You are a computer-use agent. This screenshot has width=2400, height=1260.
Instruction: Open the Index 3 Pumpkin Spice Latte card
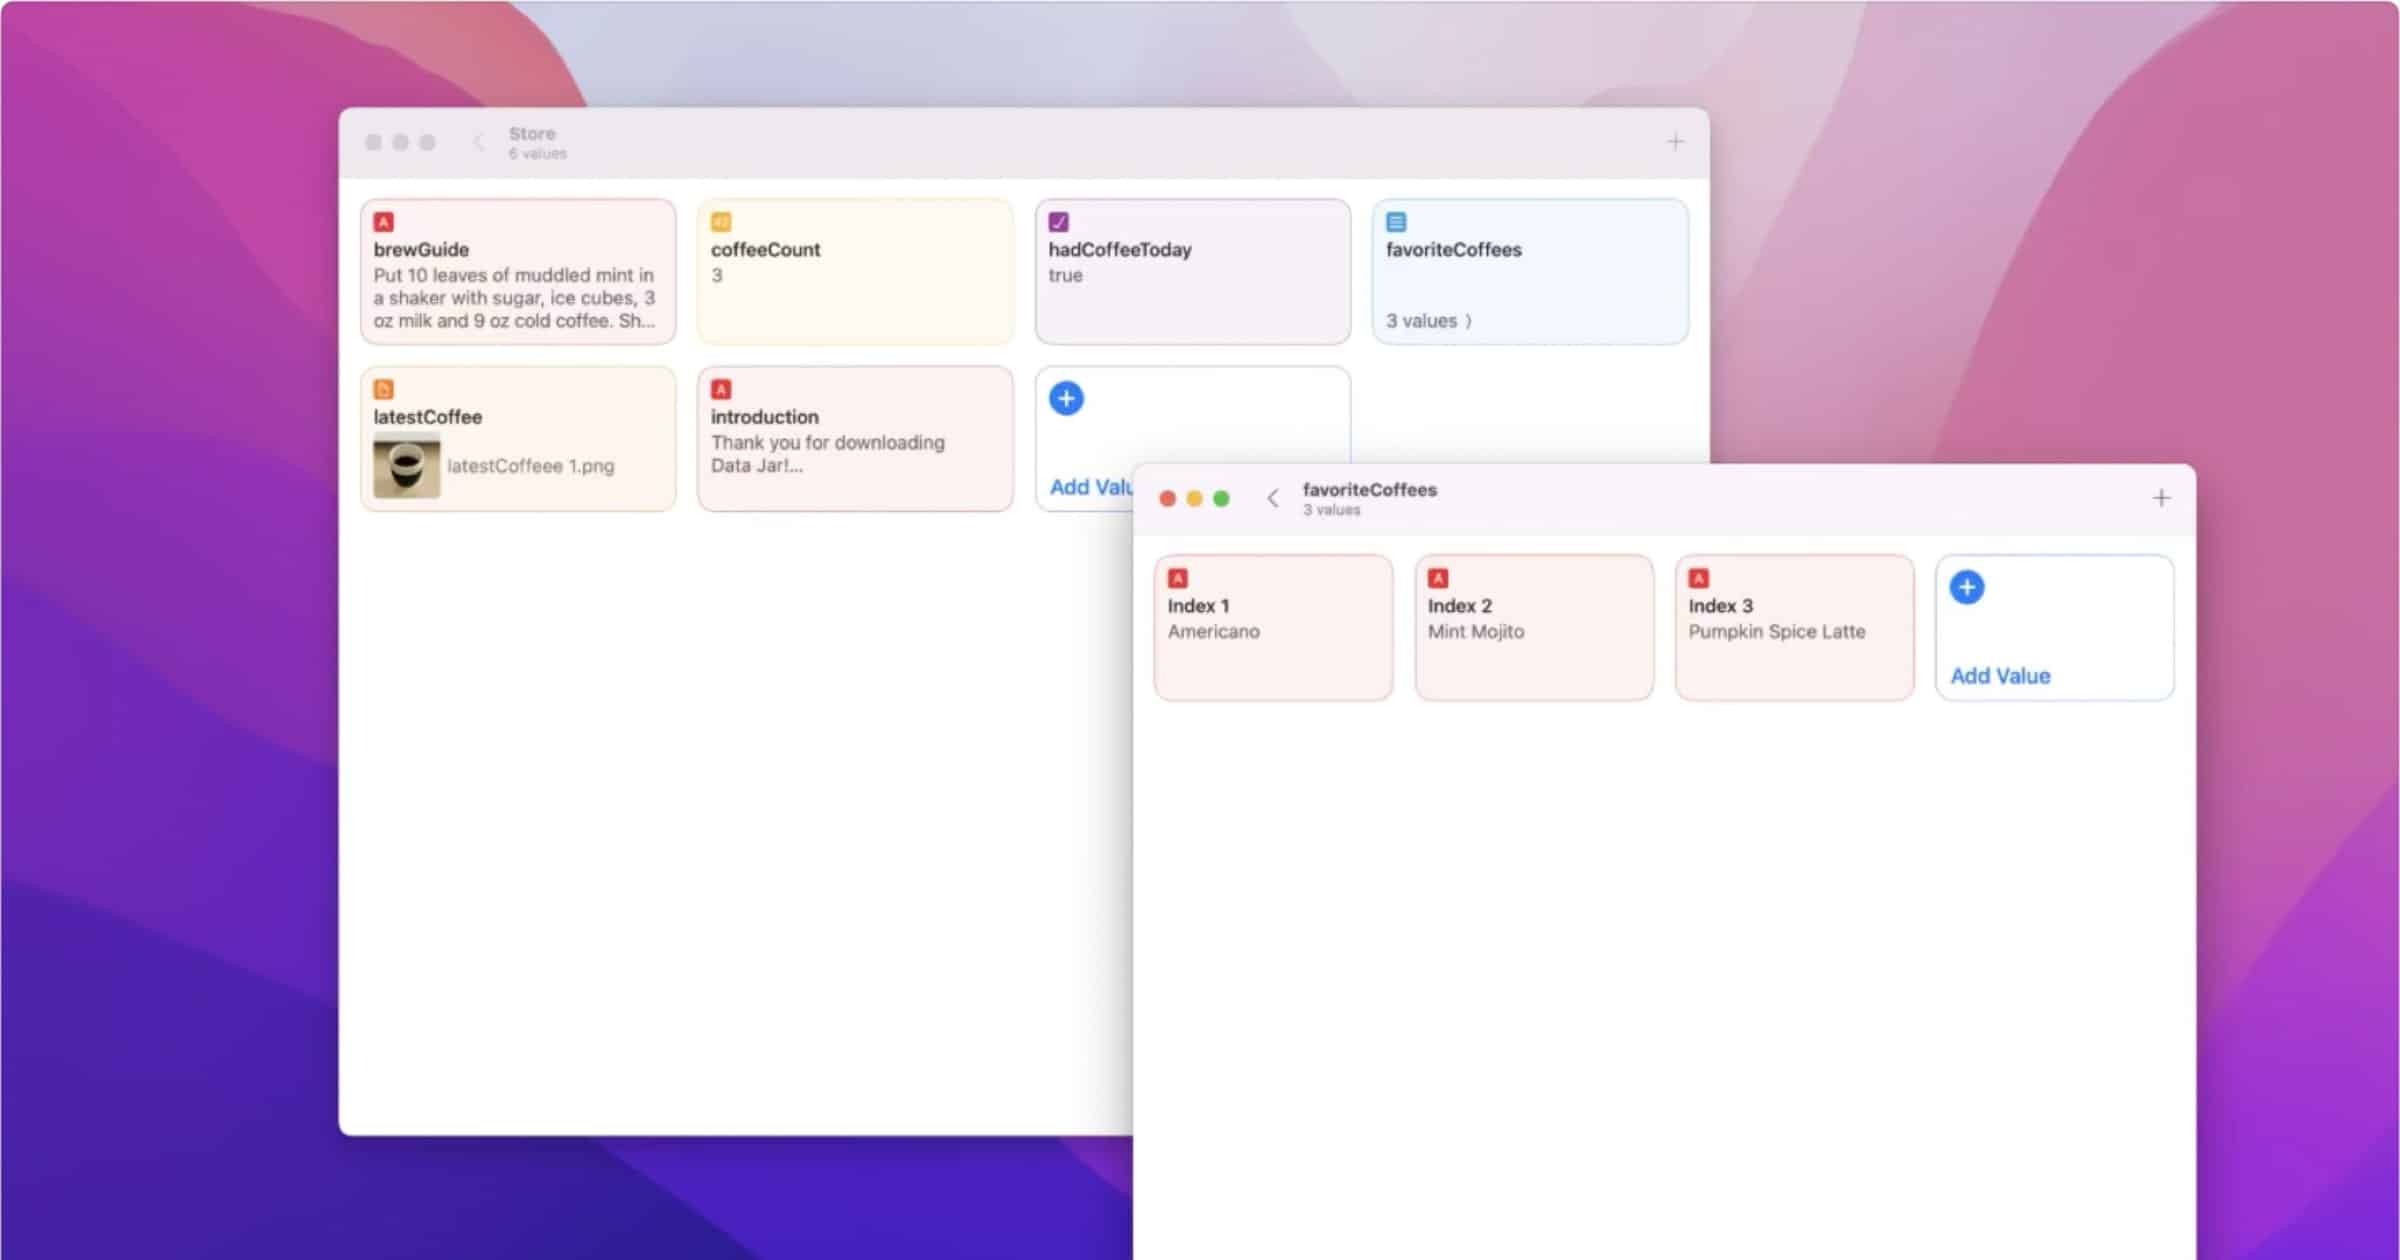click(1794, 628)
